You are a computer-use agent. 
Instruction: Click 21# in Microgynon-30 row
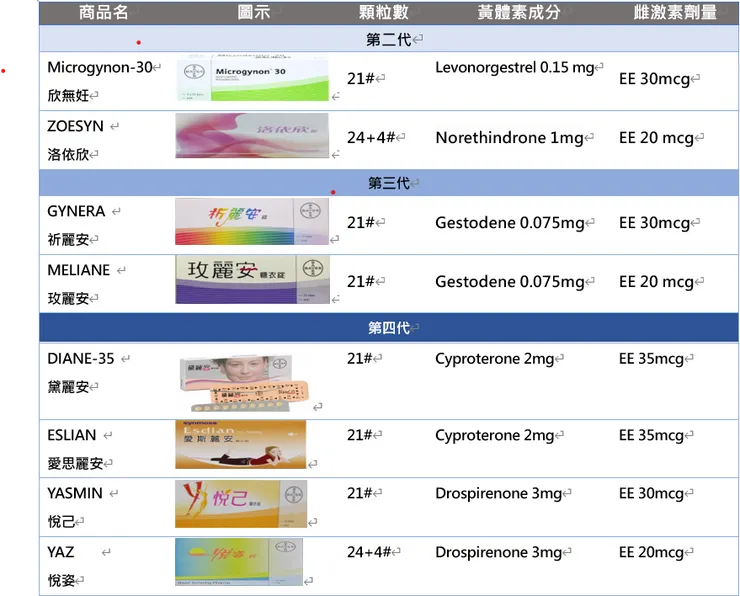point(361,78)
